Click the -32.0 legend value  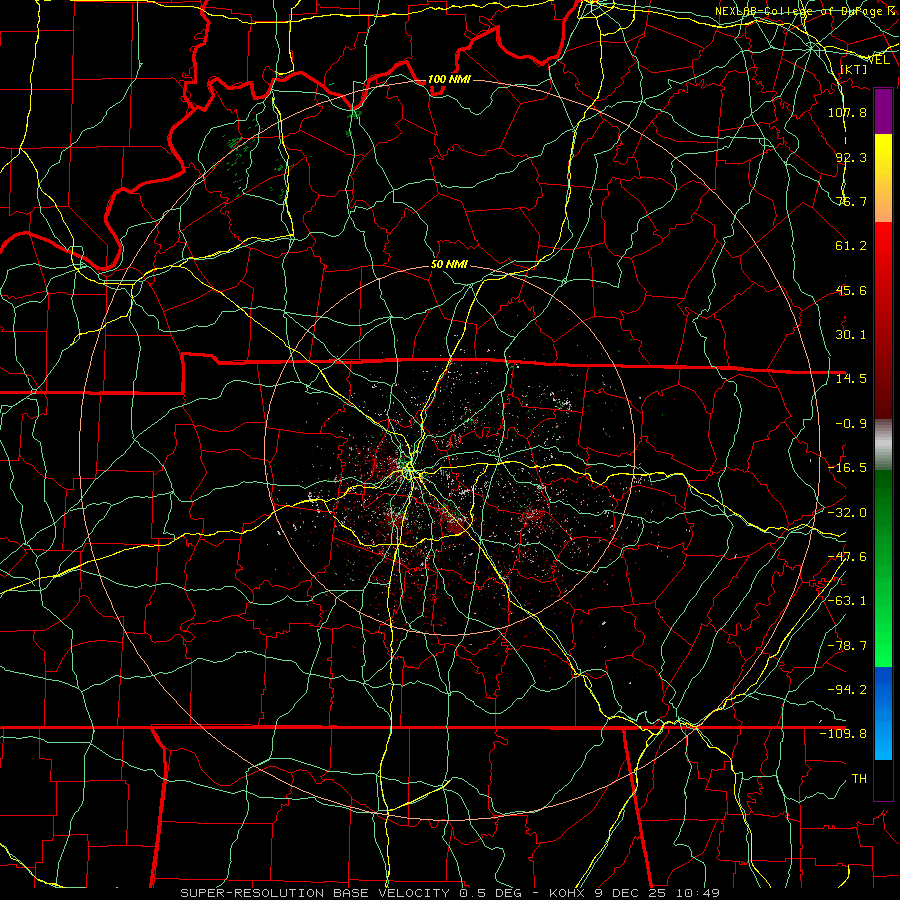coord(847,513)
